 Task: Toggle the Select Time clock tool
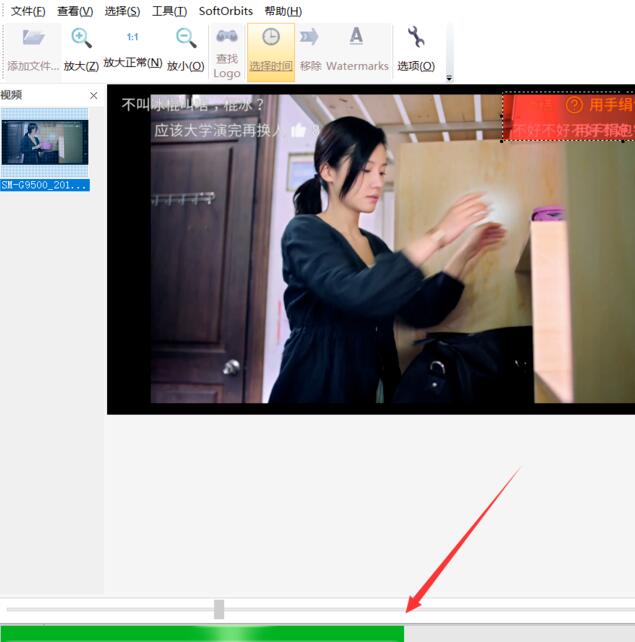coord(271,38)
